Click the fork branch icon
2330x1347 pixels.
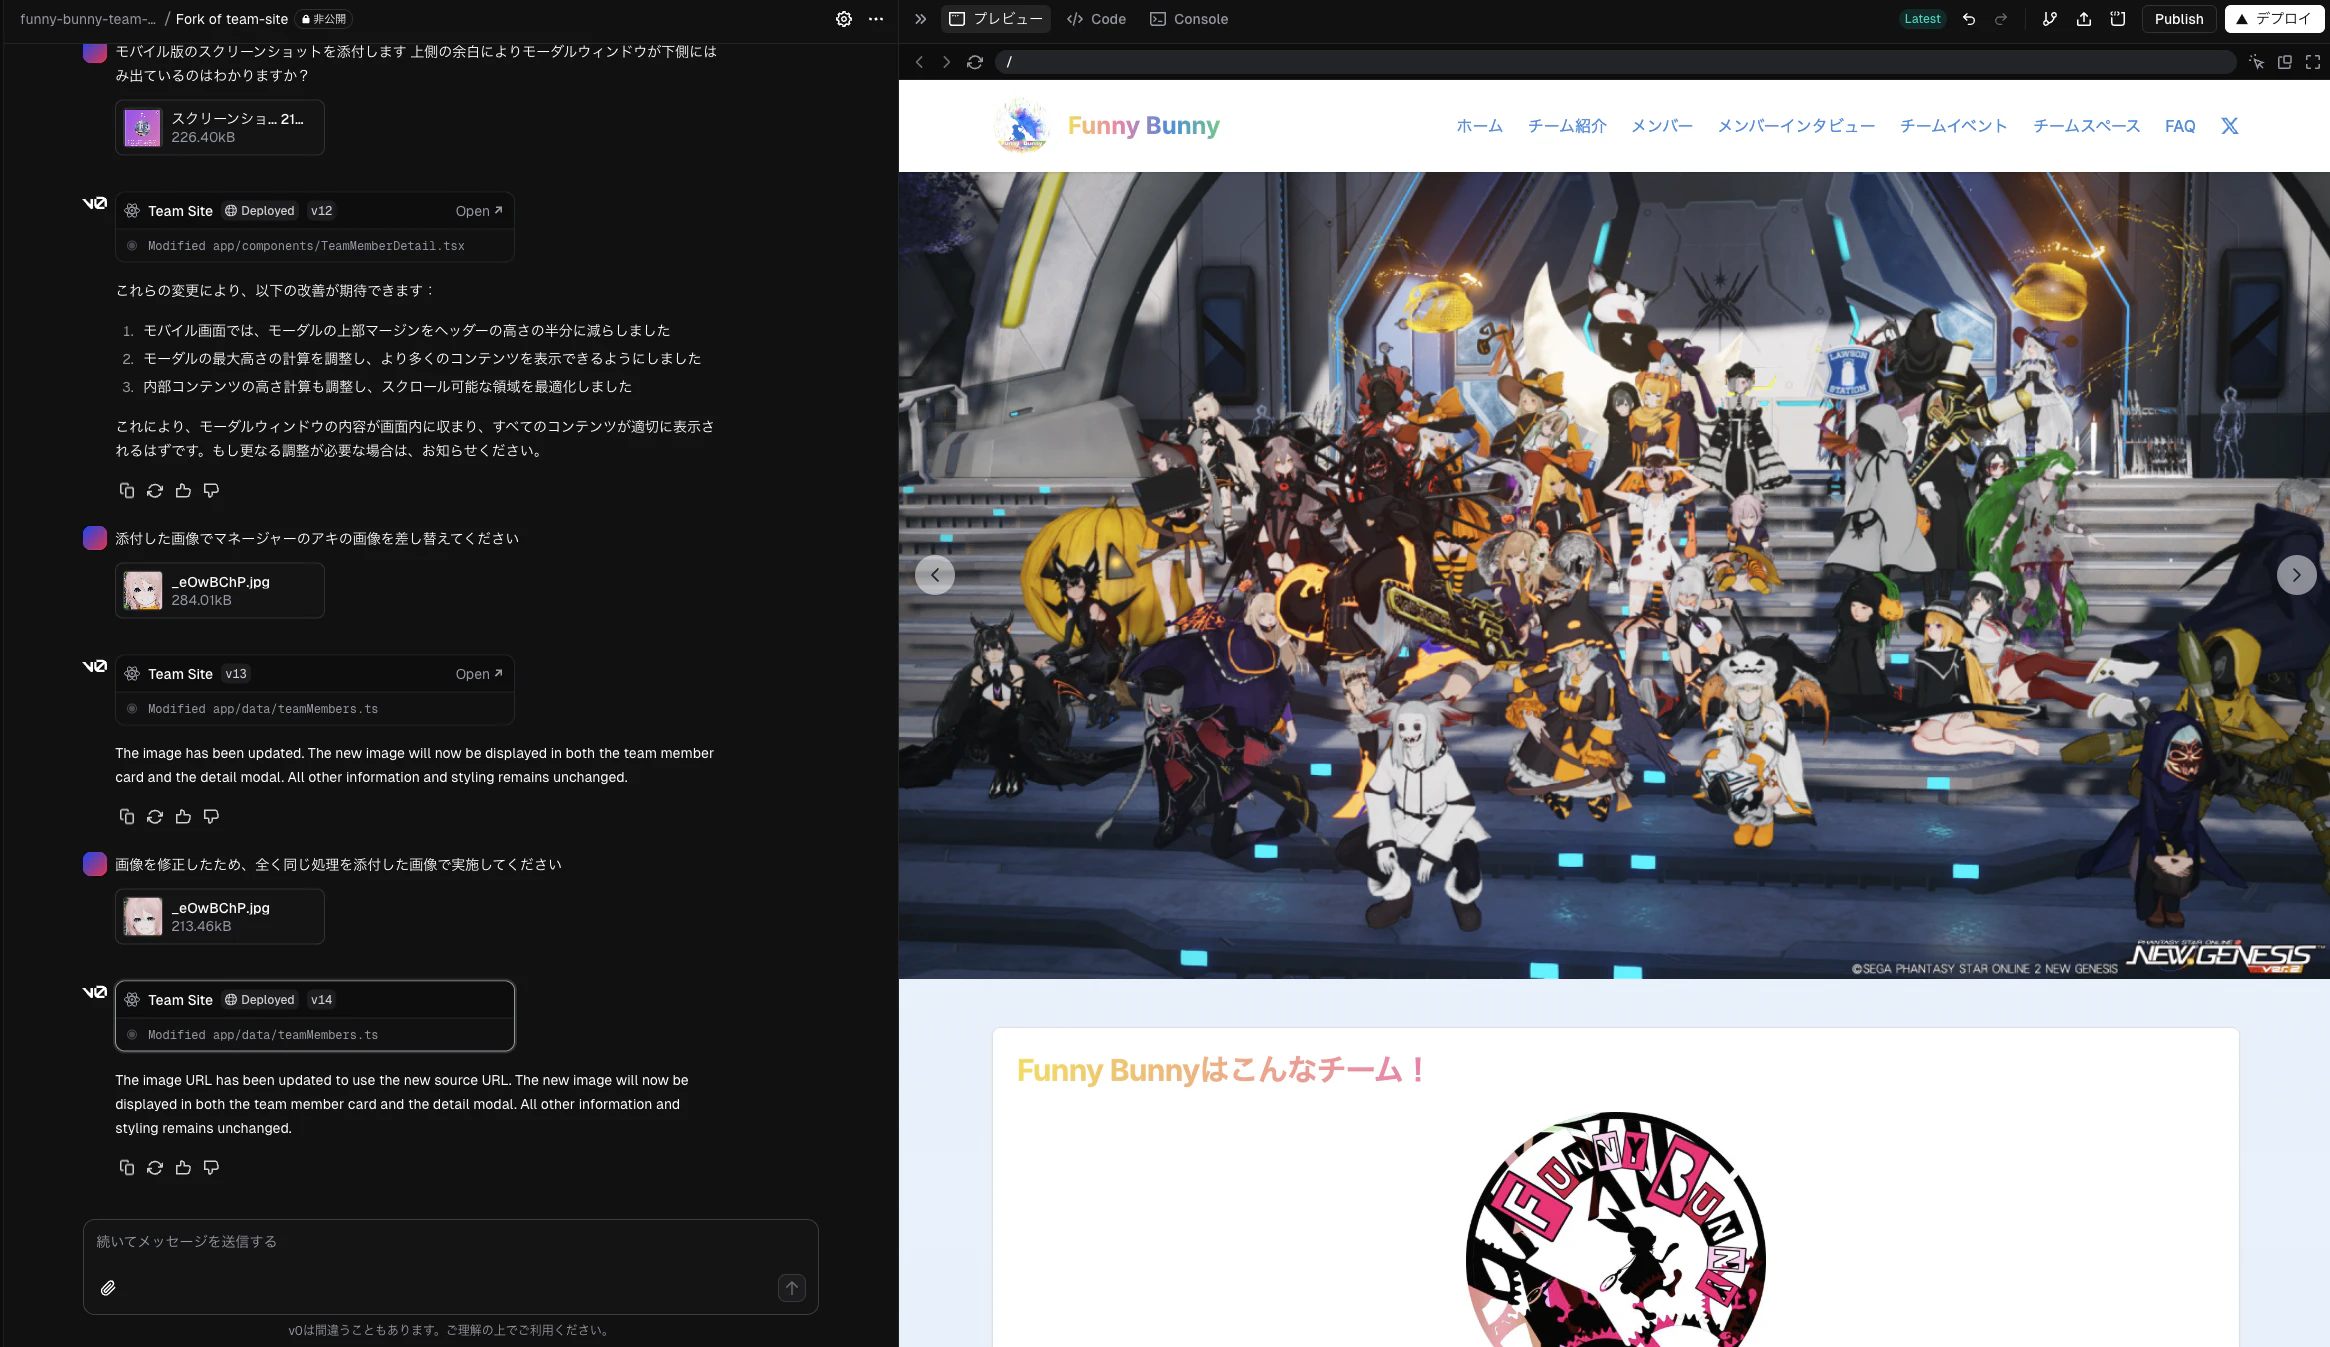(x=2050, y=19)
